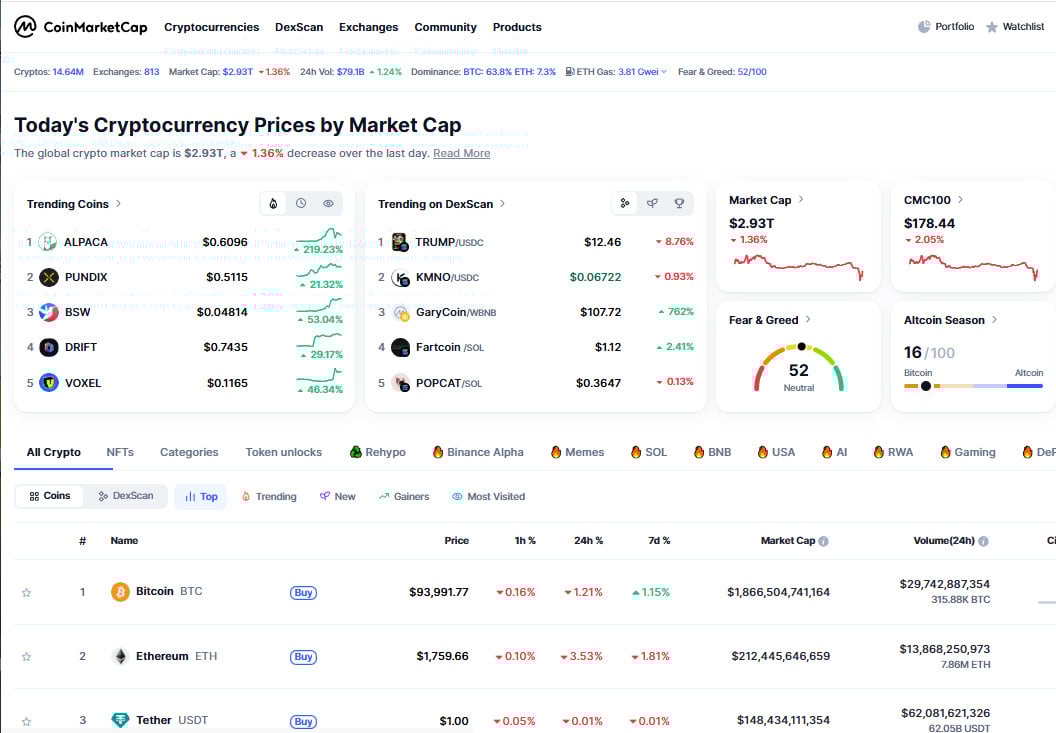This screenshot has height=733, width=1056.
Task: Select the Gainers filter button
Action: coord(403,497)
